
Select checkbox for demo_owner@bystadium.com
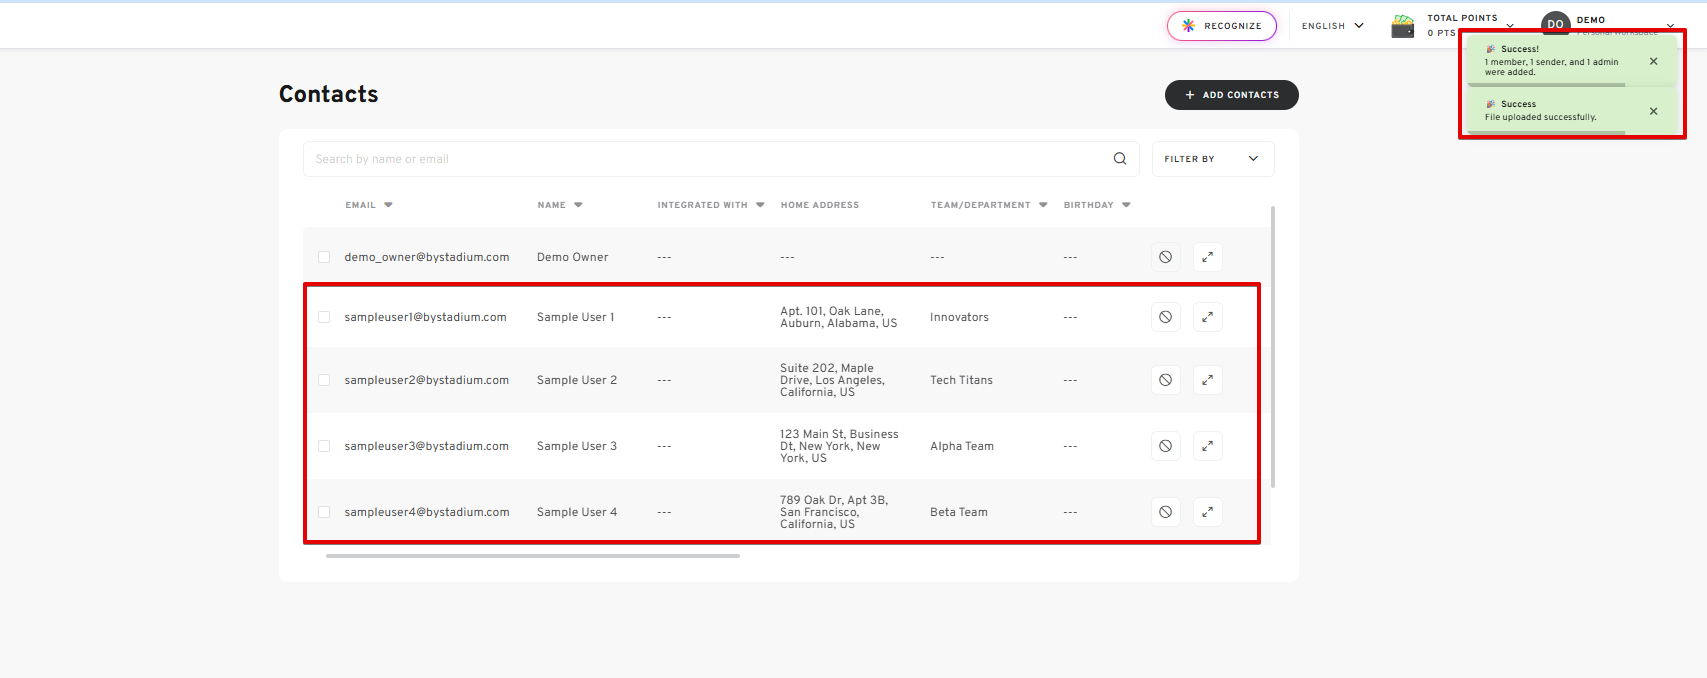click(x=324, y=257)
